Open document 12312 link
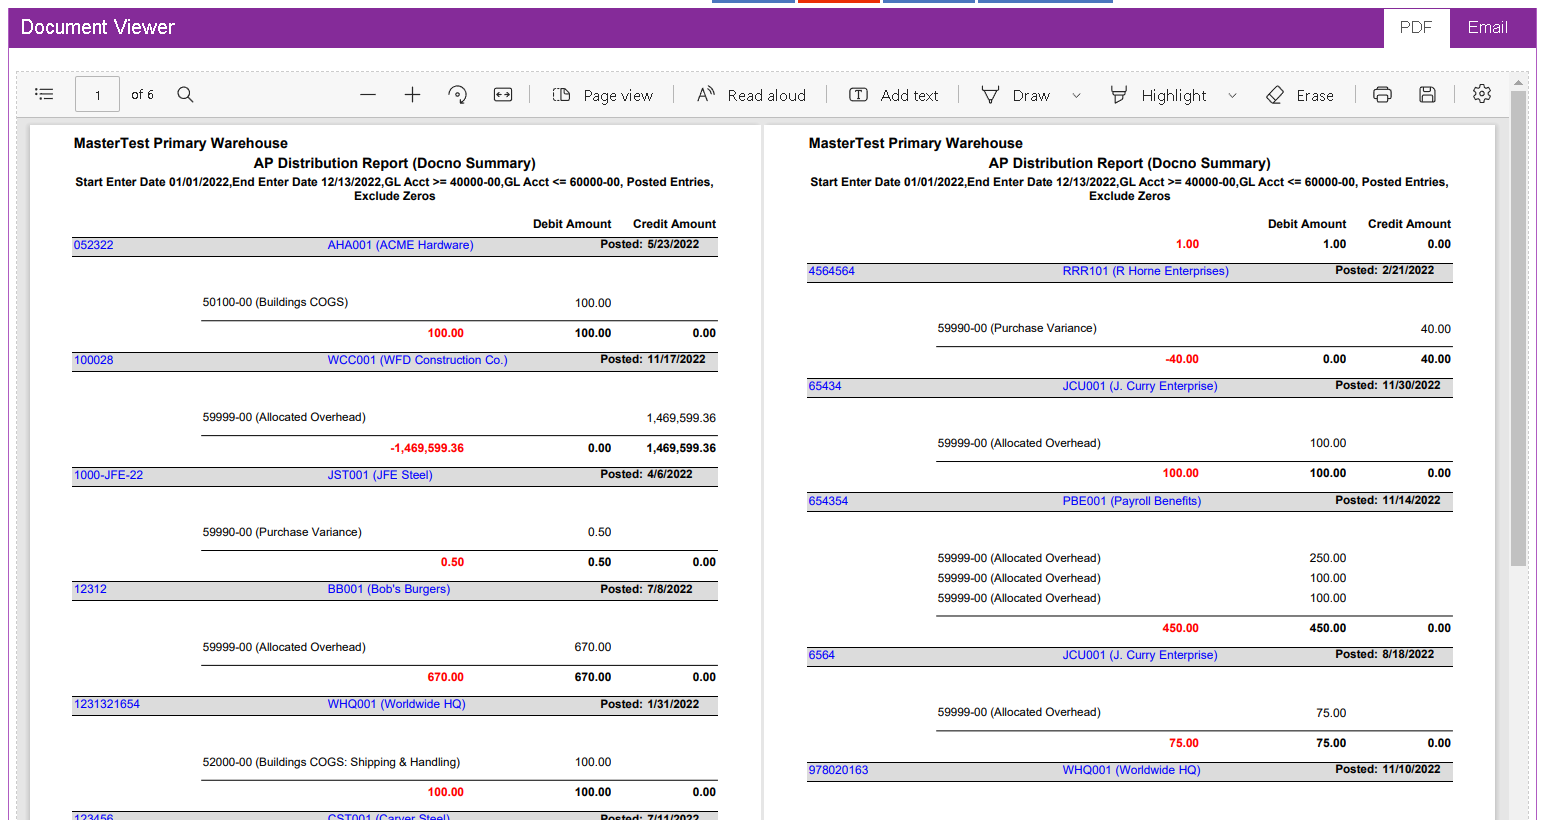 (90, 589)
